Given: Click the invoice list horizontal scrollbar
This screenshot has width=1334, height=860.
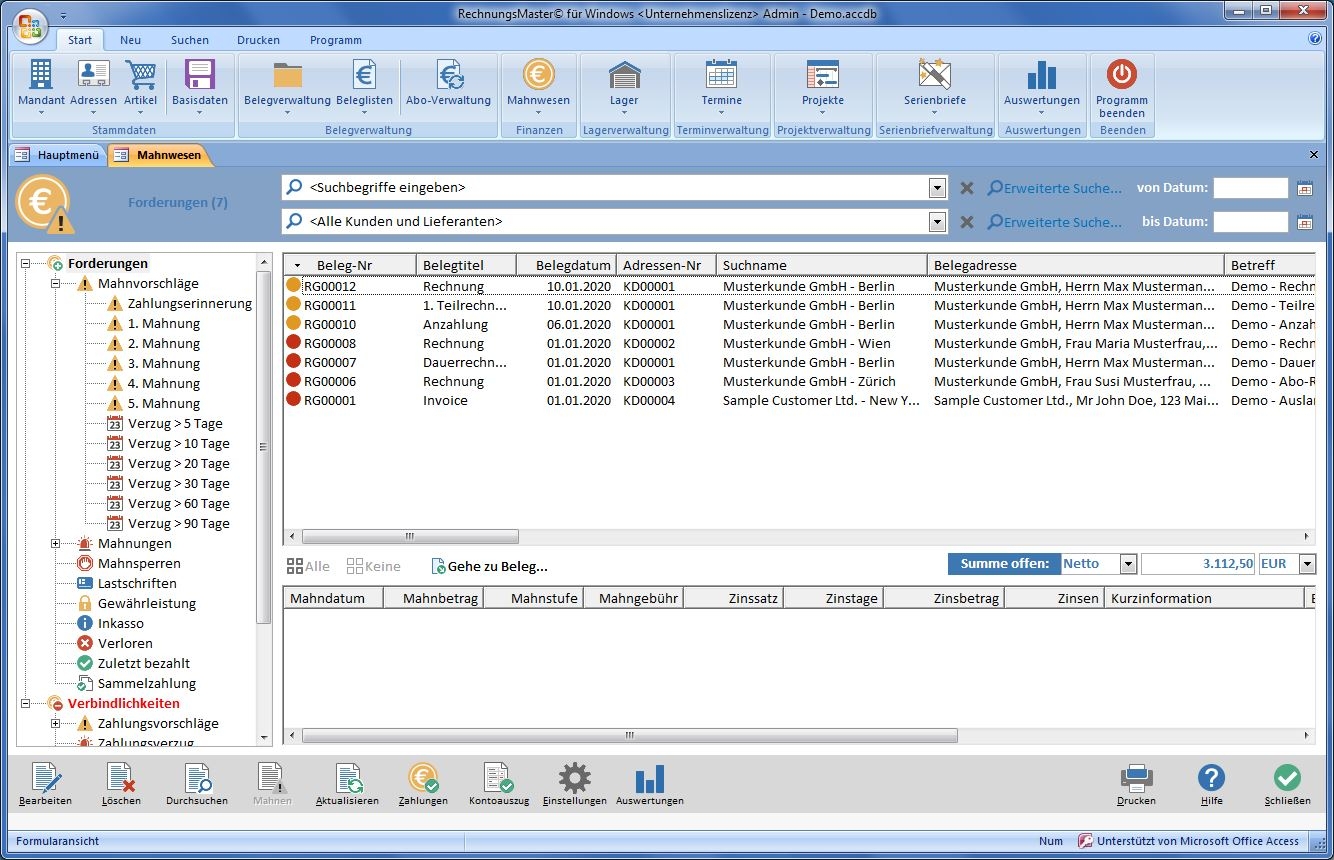Looking at the screenshot, I should tap(410, 537).
